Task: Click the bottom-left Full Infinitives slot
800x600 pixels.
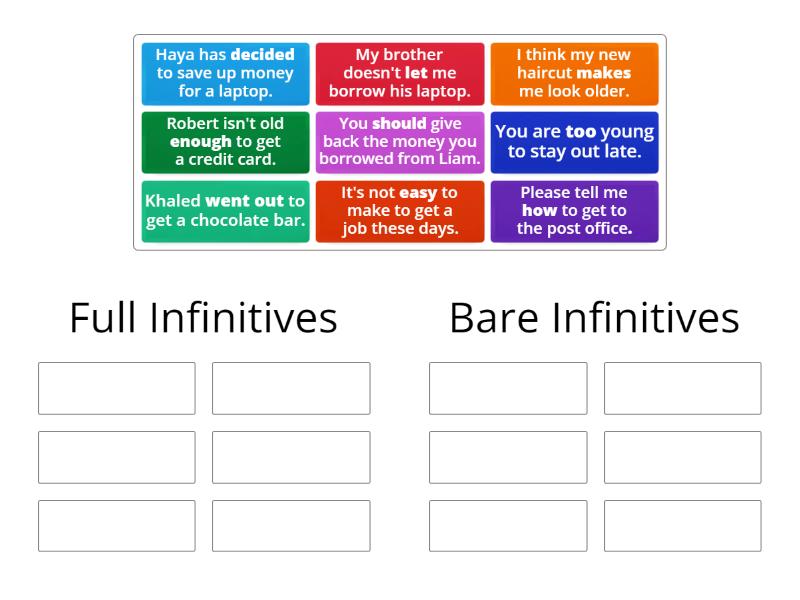Action: [116, 525]
